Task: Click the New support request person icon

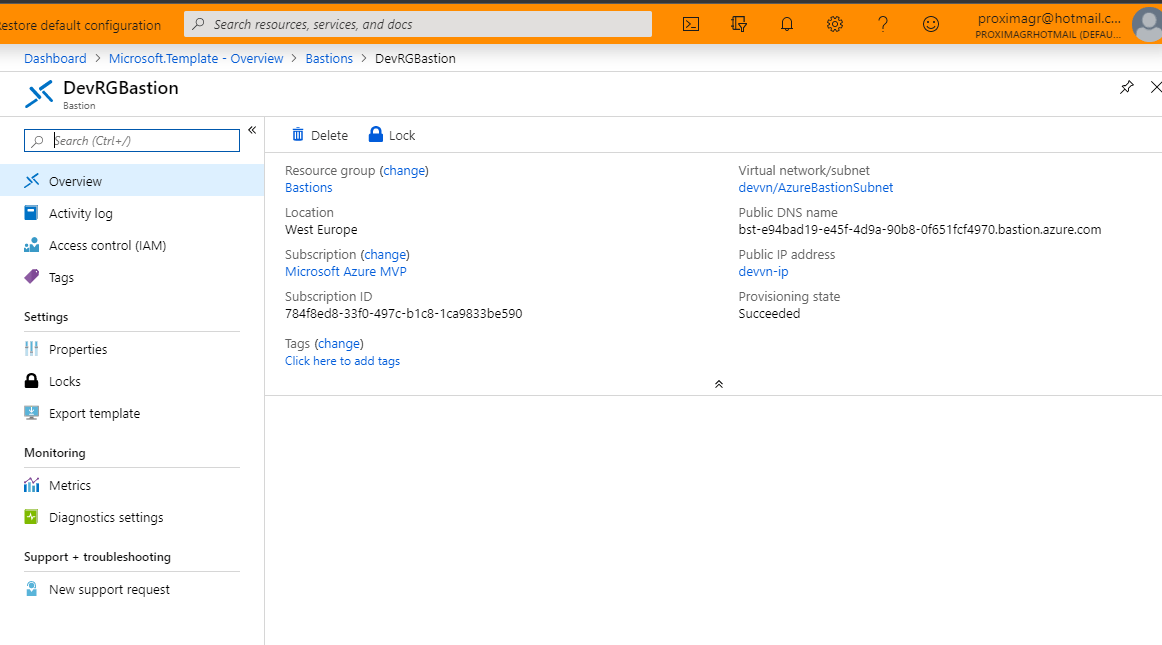Action: coord(31,589)
